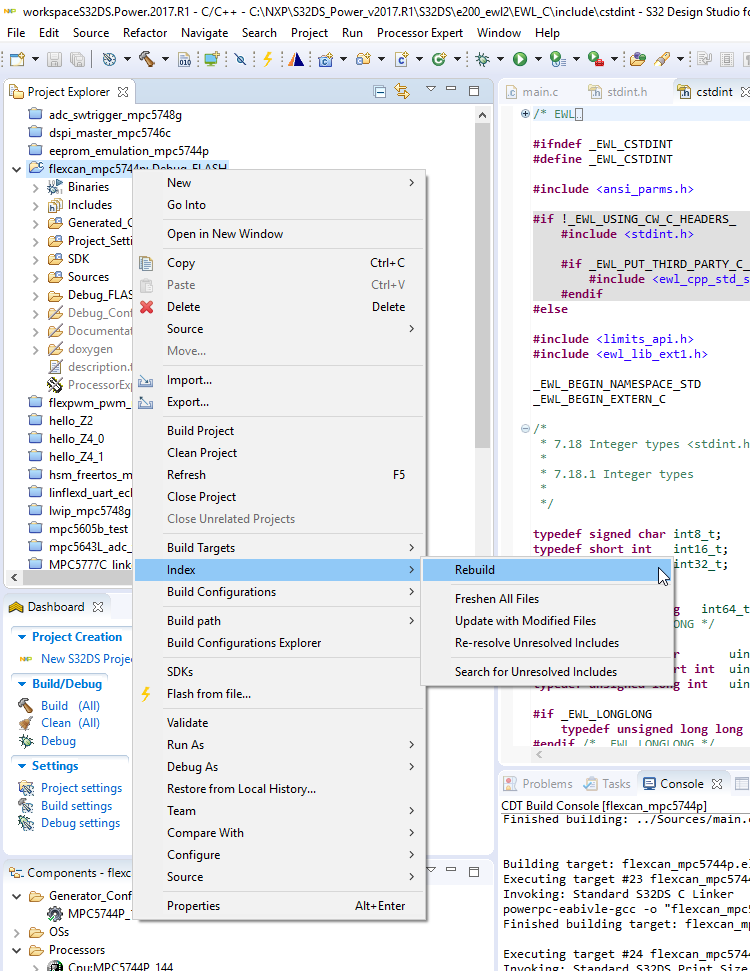Open dropdown arrow next to Build hammer
Viewport: 750px width, 971px height.
click(165, 59)
